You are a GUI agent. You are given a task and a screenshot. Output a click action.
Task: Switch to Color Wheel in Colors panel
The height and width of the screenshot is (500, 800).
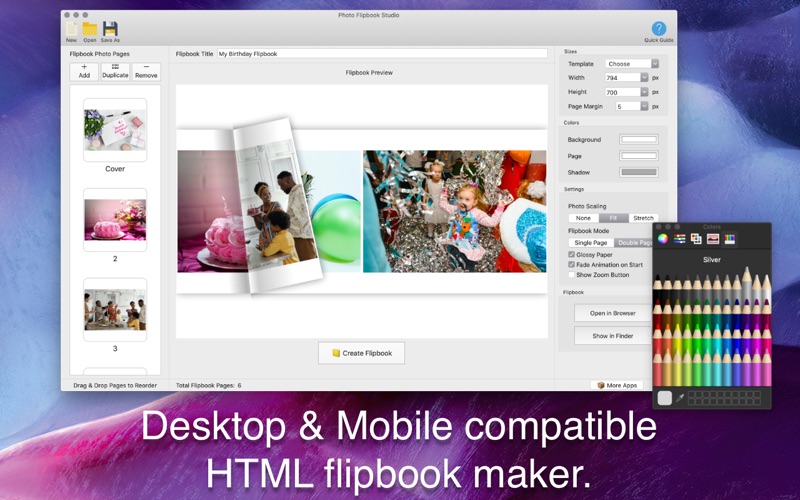[x=663, y=239]
